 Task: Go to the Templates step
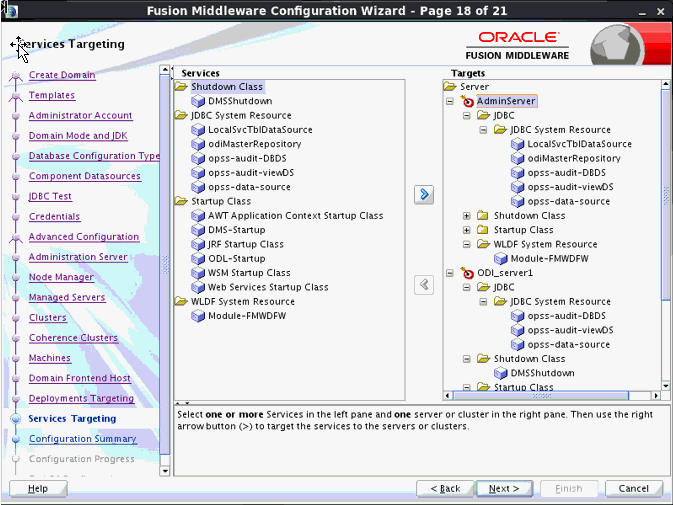click(52, 95)
